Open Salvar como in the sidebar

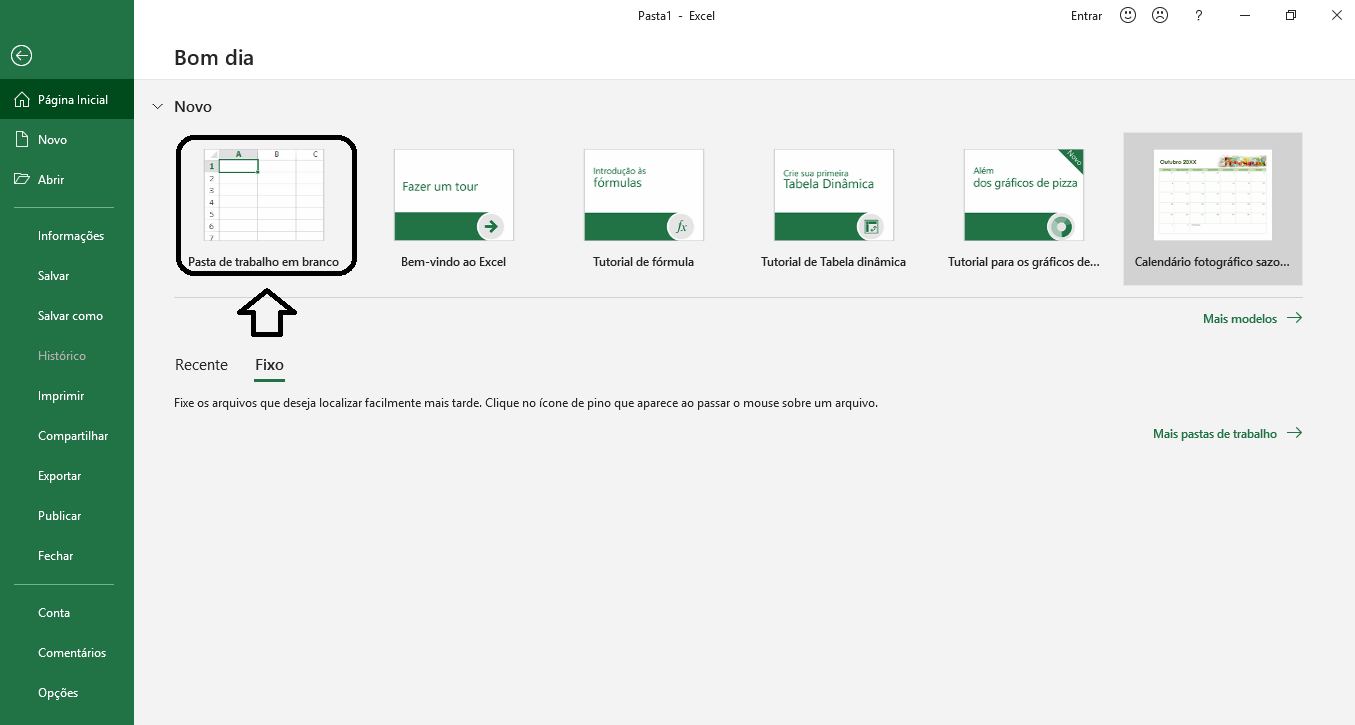coord(70,316)
